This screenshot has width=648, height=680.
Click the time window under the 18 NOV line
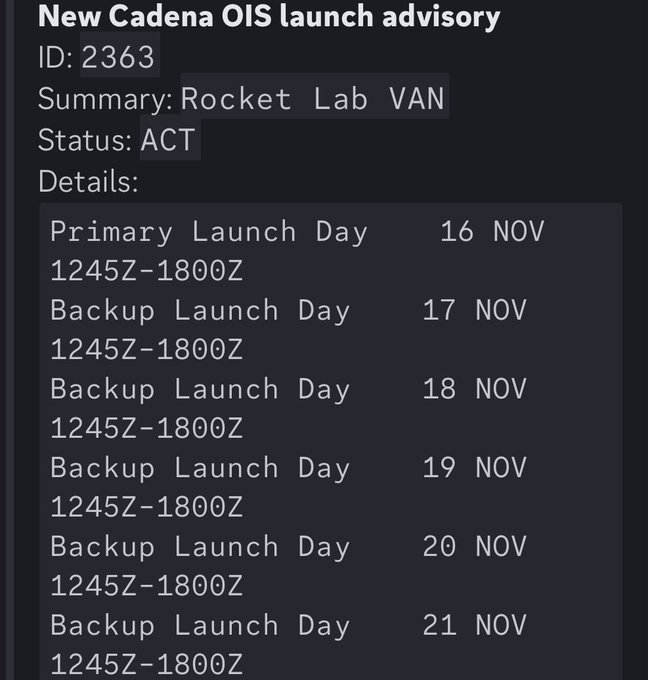146,429
